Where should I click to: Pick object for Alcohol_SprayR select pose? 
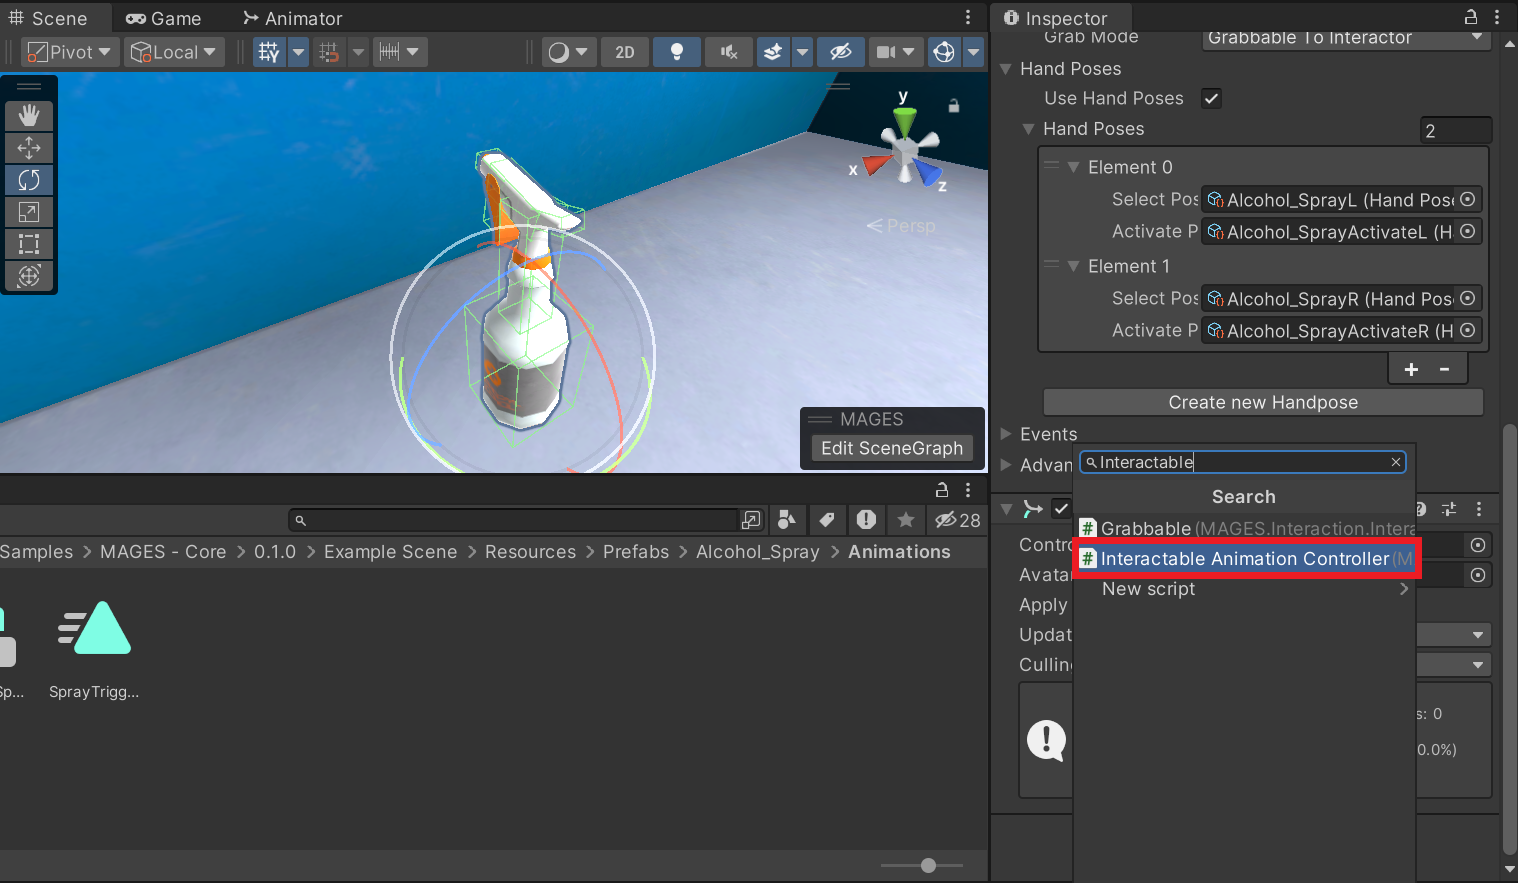[1467, 298]
